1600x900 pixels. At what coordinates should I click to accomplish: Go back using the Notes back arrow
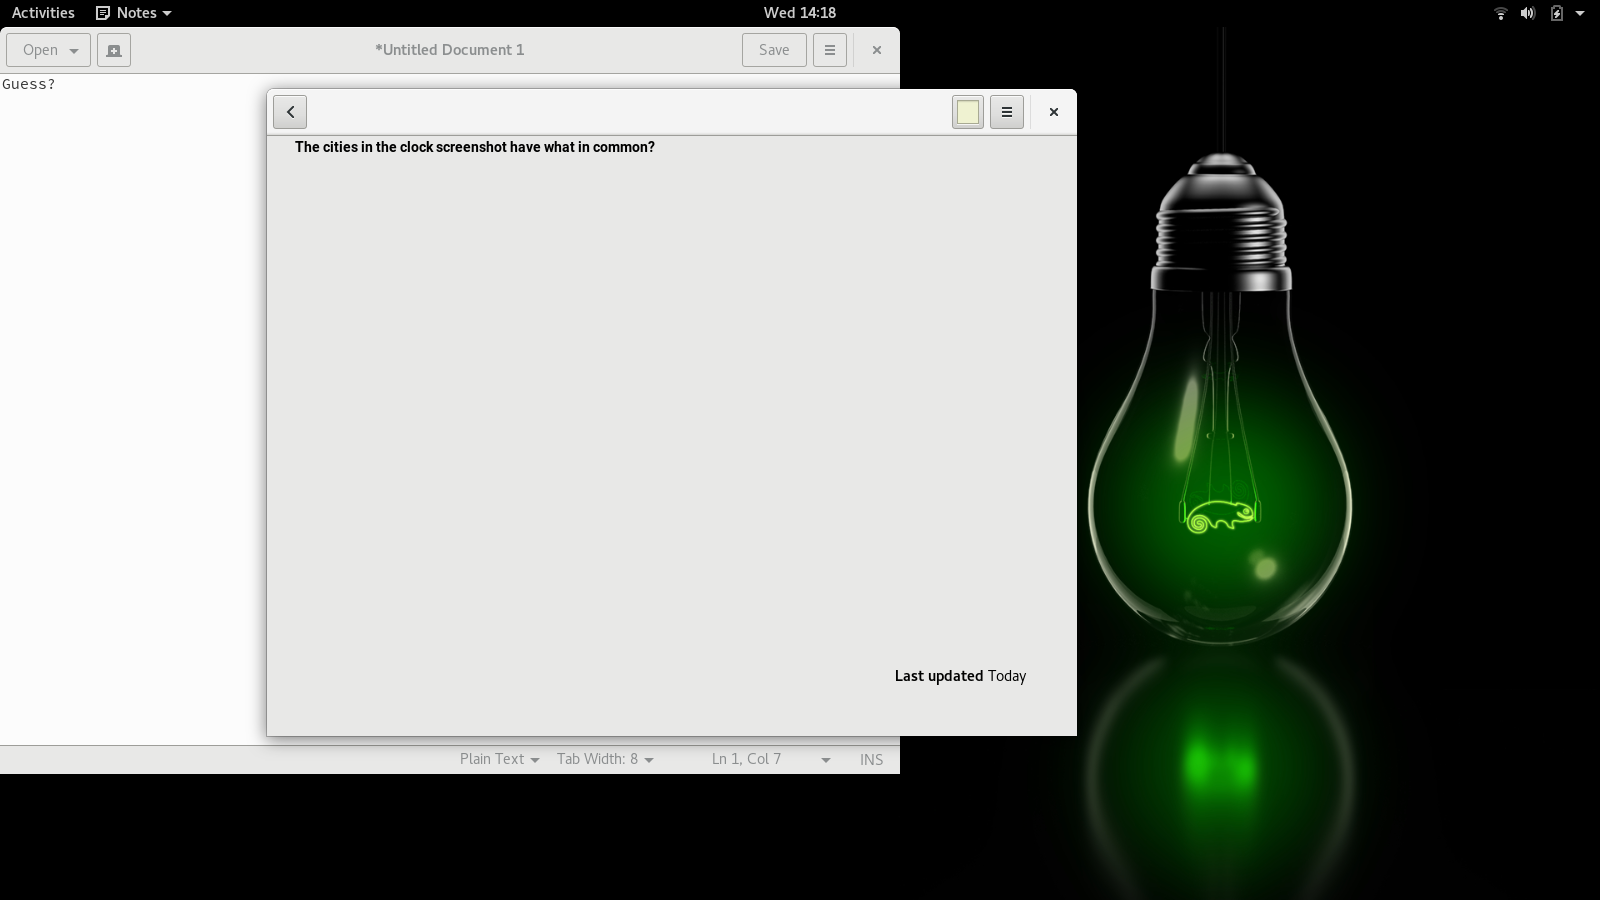click(x=290, y=112)
